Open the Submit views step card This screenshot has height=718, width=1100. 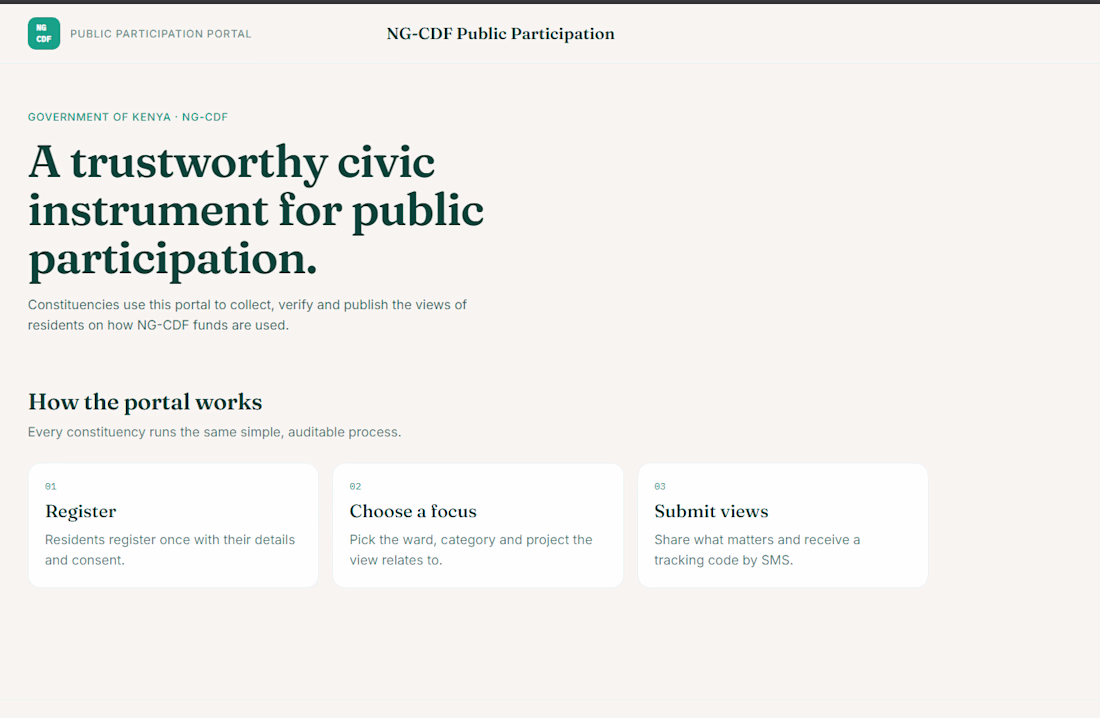tap(783, 525)
